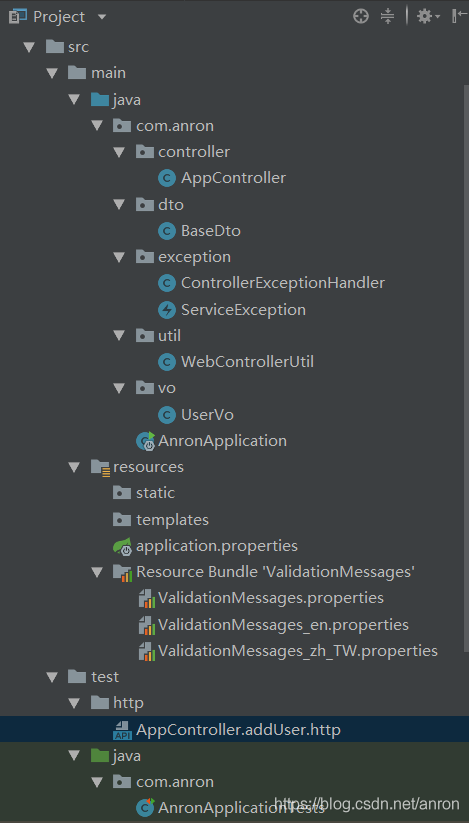Select UserVo in the tree
469x823 pixels.
[207, 415]
